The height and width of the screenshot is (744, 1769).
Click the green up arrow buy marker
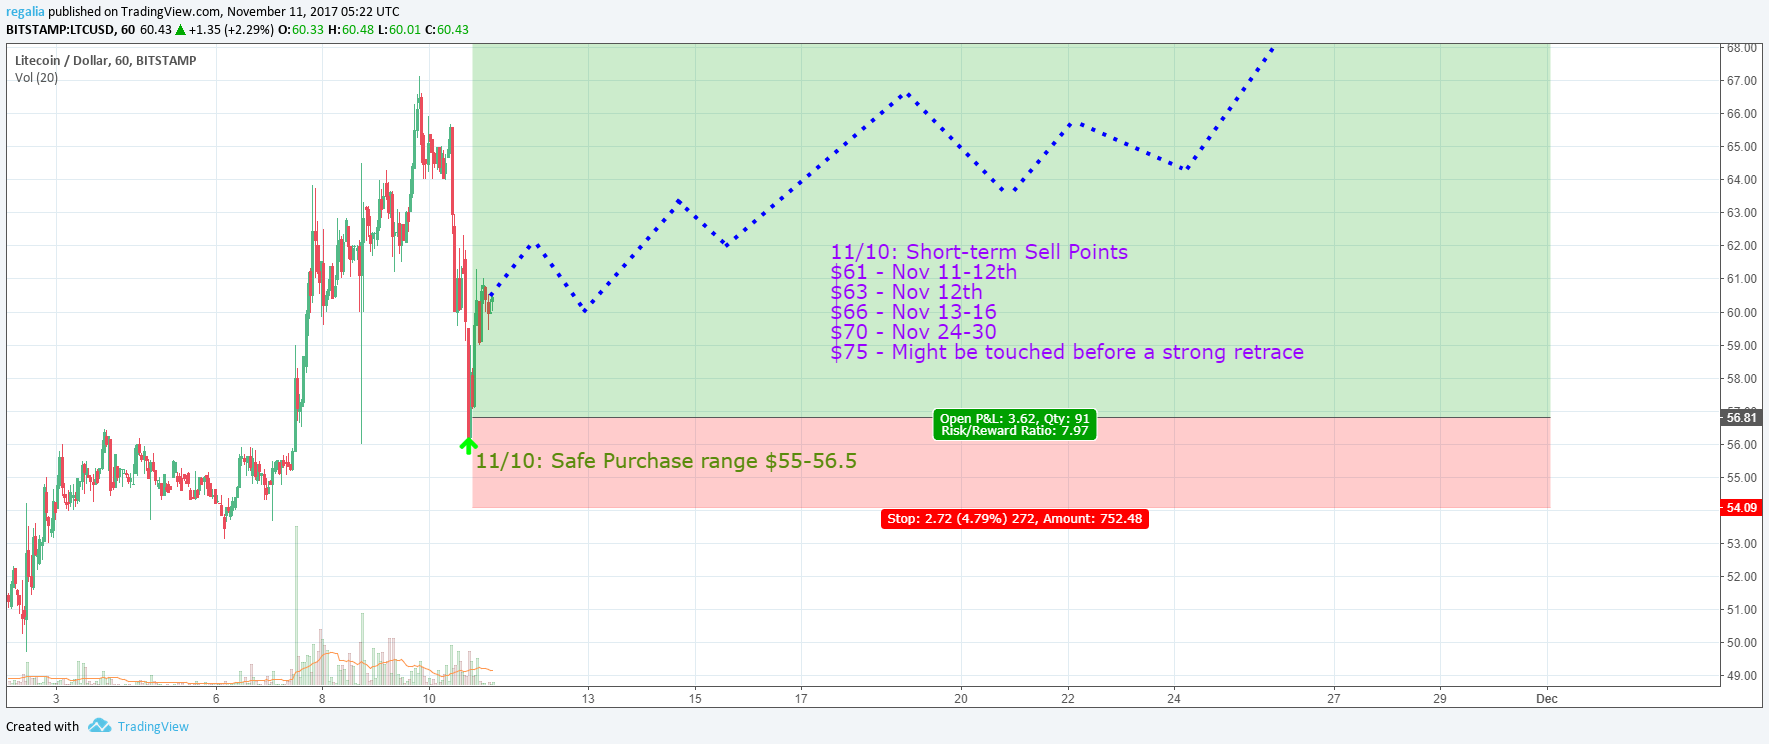click(467, 446)
